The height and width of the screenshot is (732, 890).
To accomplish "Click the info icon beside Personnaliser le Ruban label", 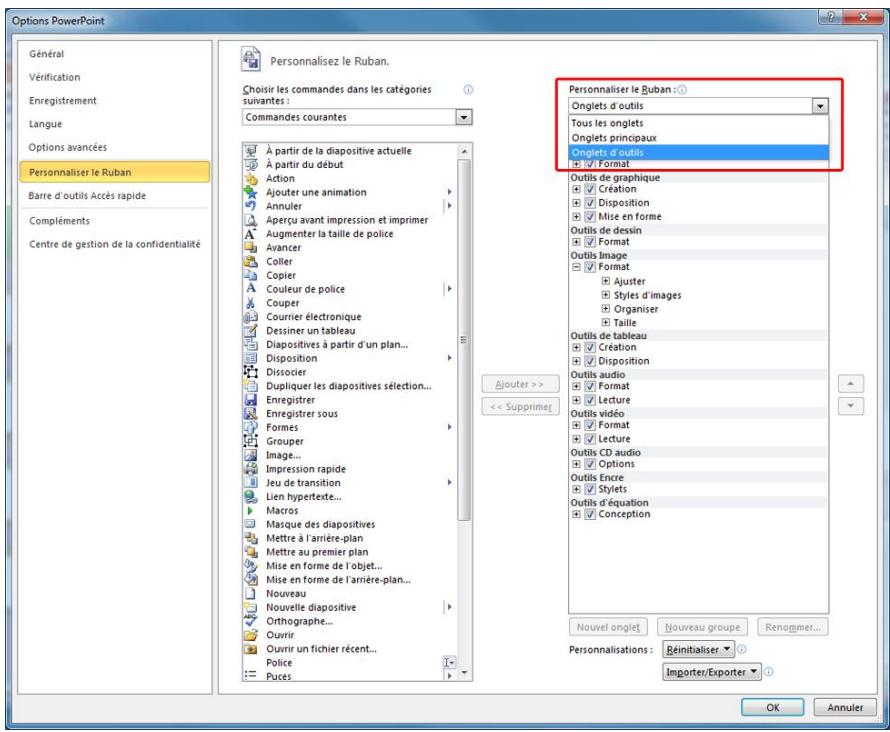I will (x=682, y=90).
